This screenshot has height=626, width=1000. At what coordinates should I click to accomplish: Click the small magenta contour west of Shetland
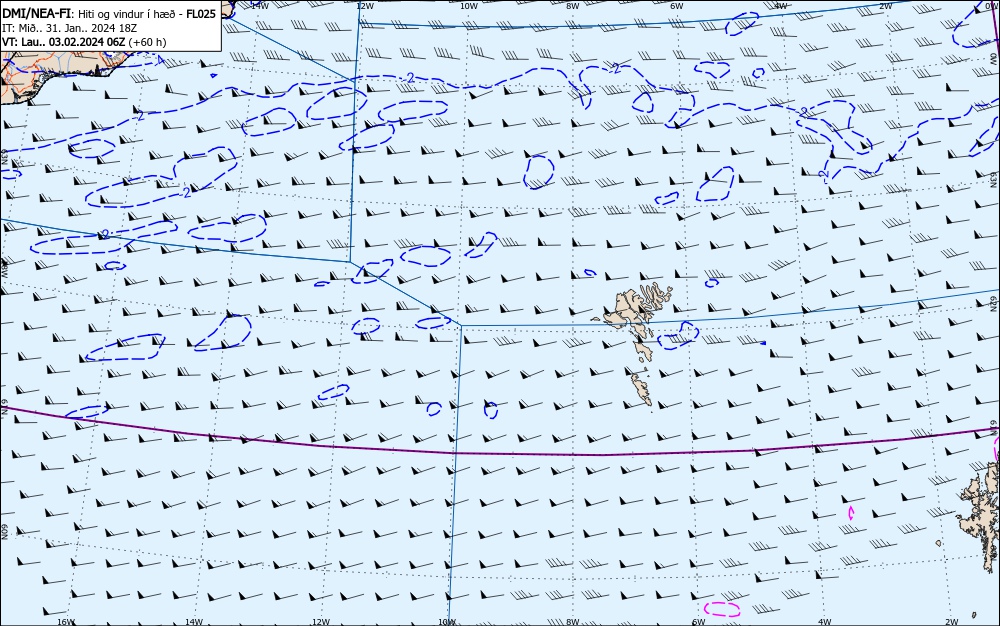(x=851, y=512)
